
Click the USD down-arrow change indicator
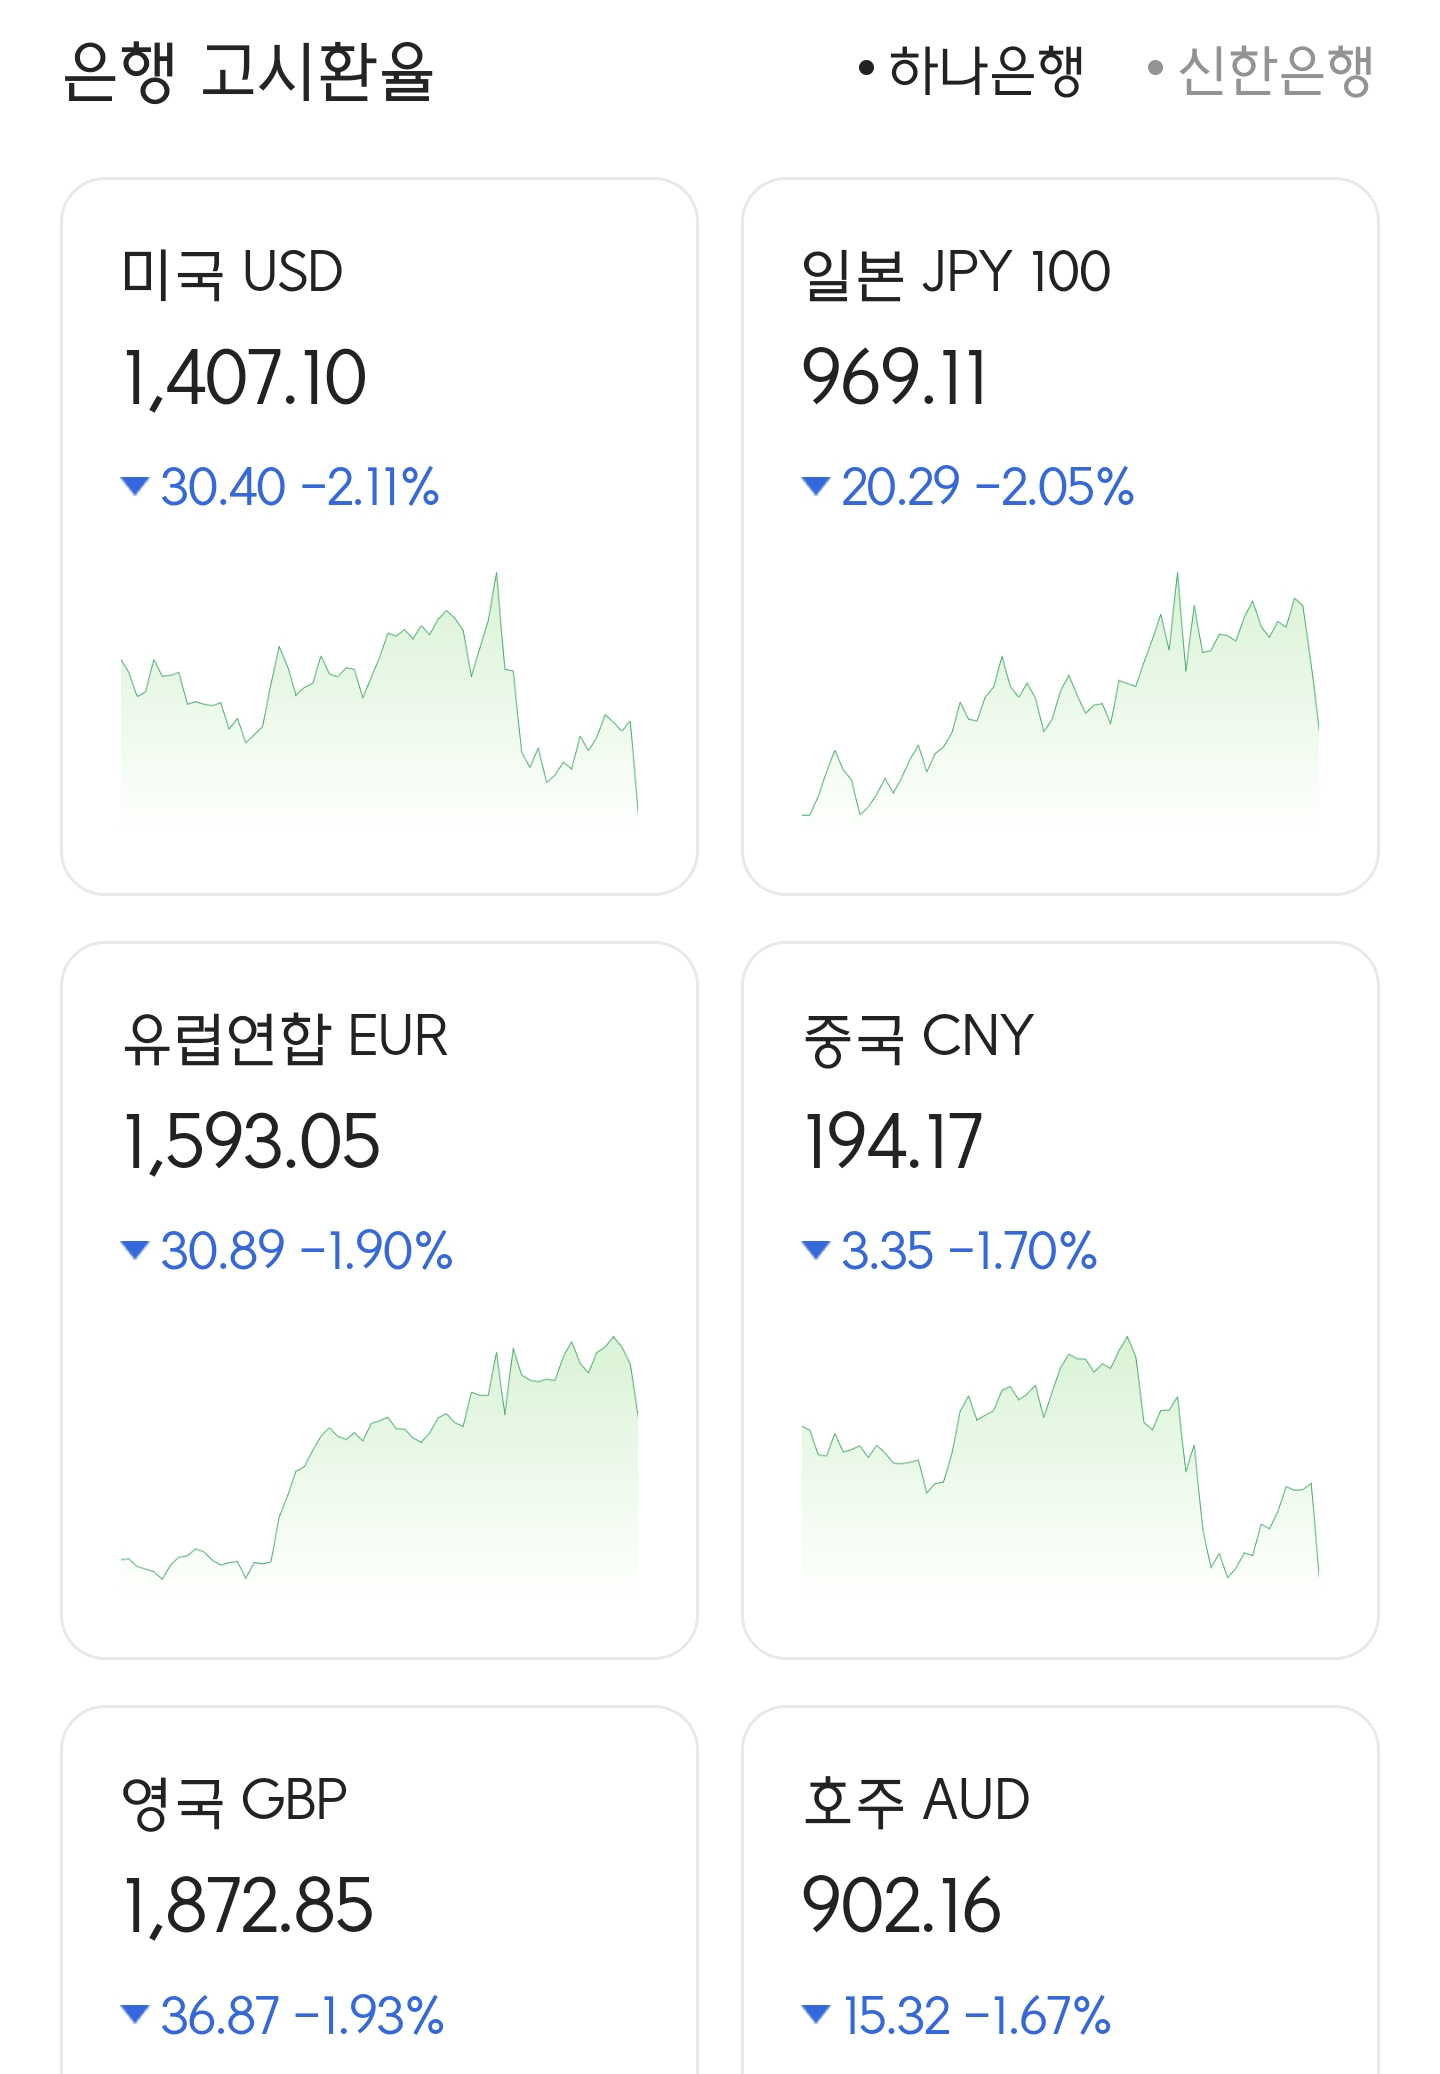(134, 486)
